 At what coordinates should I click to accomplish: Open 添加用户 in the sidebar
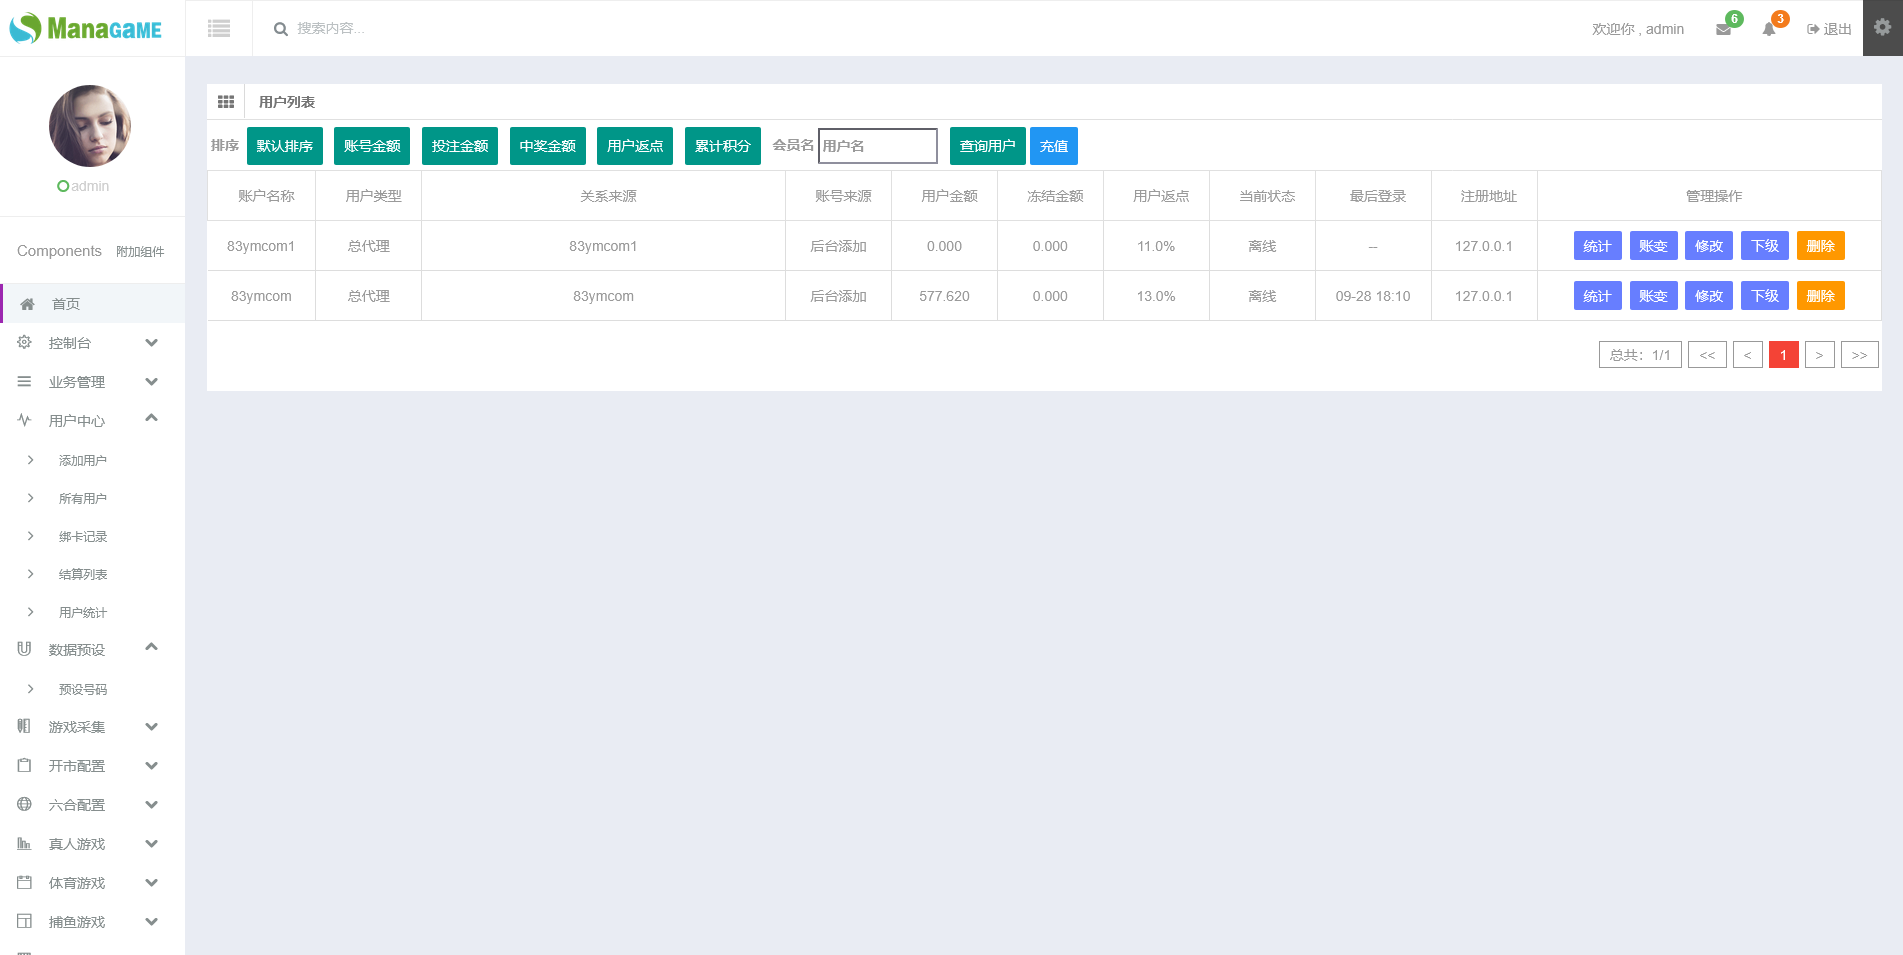click(x=83, y=461)
